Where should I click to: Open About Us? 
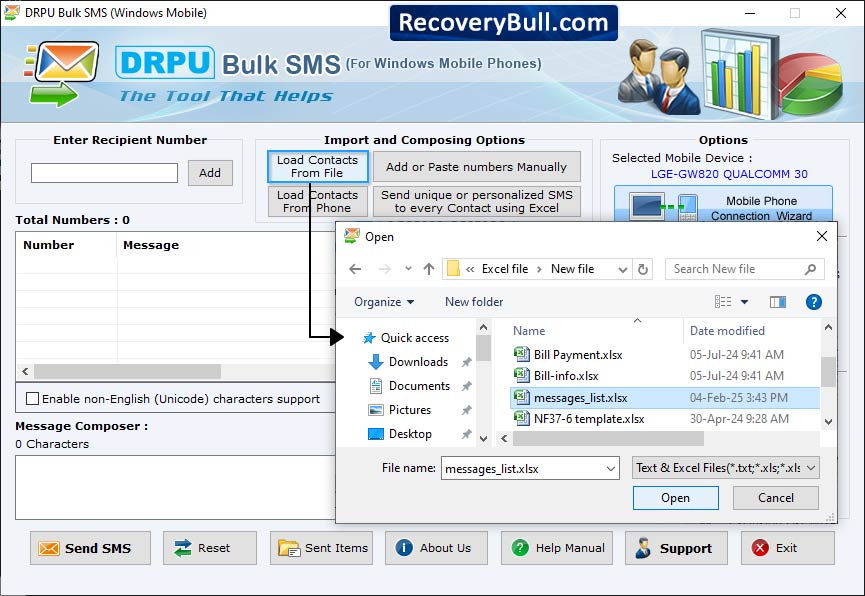436,548
